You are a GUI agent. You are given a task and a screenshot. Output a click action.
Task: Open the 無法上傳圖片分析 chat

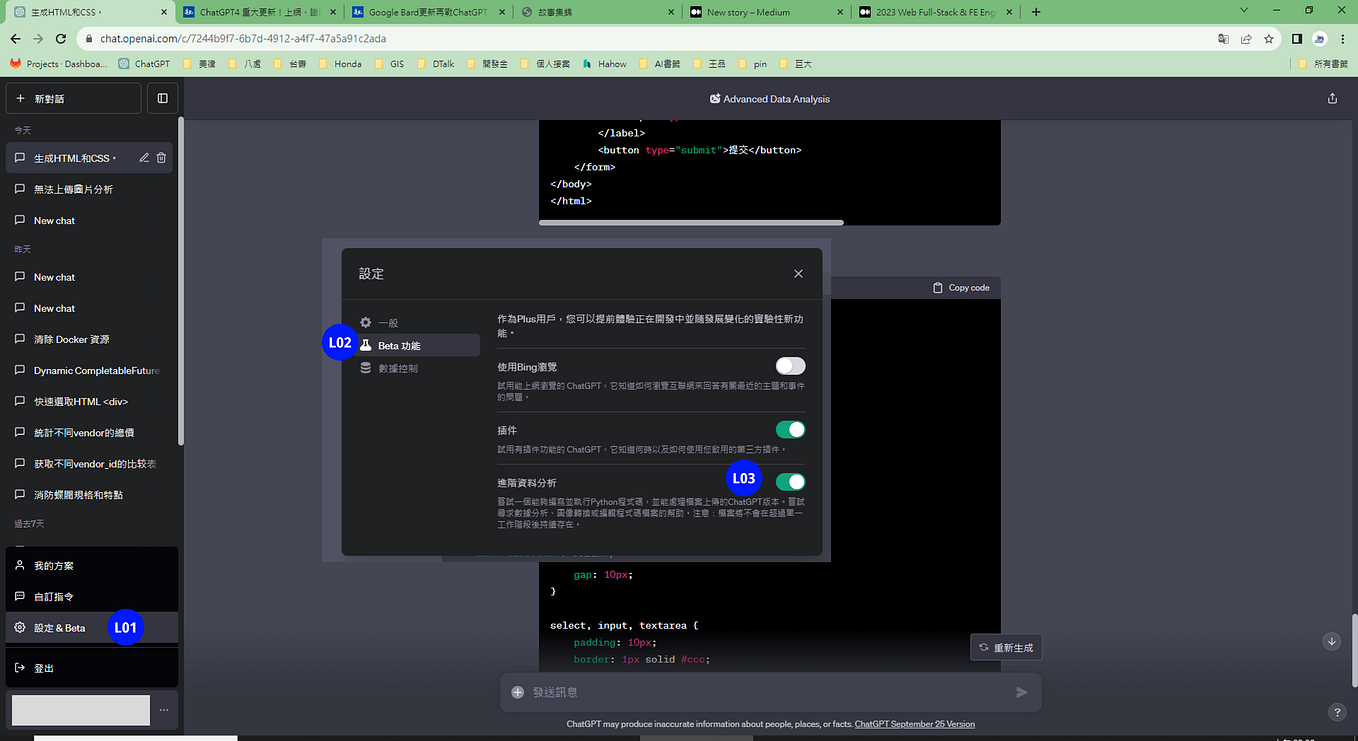tap(90, 189)
